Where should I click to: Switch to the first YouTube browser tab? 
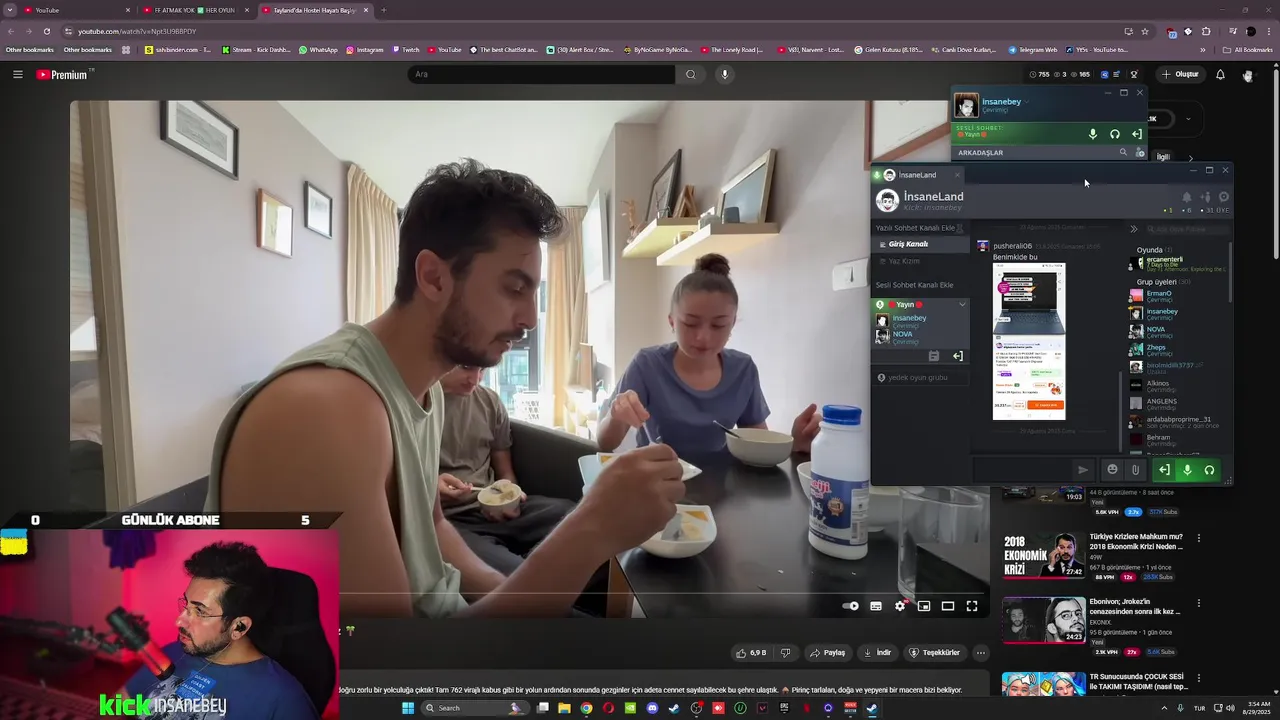click(75, 10)
